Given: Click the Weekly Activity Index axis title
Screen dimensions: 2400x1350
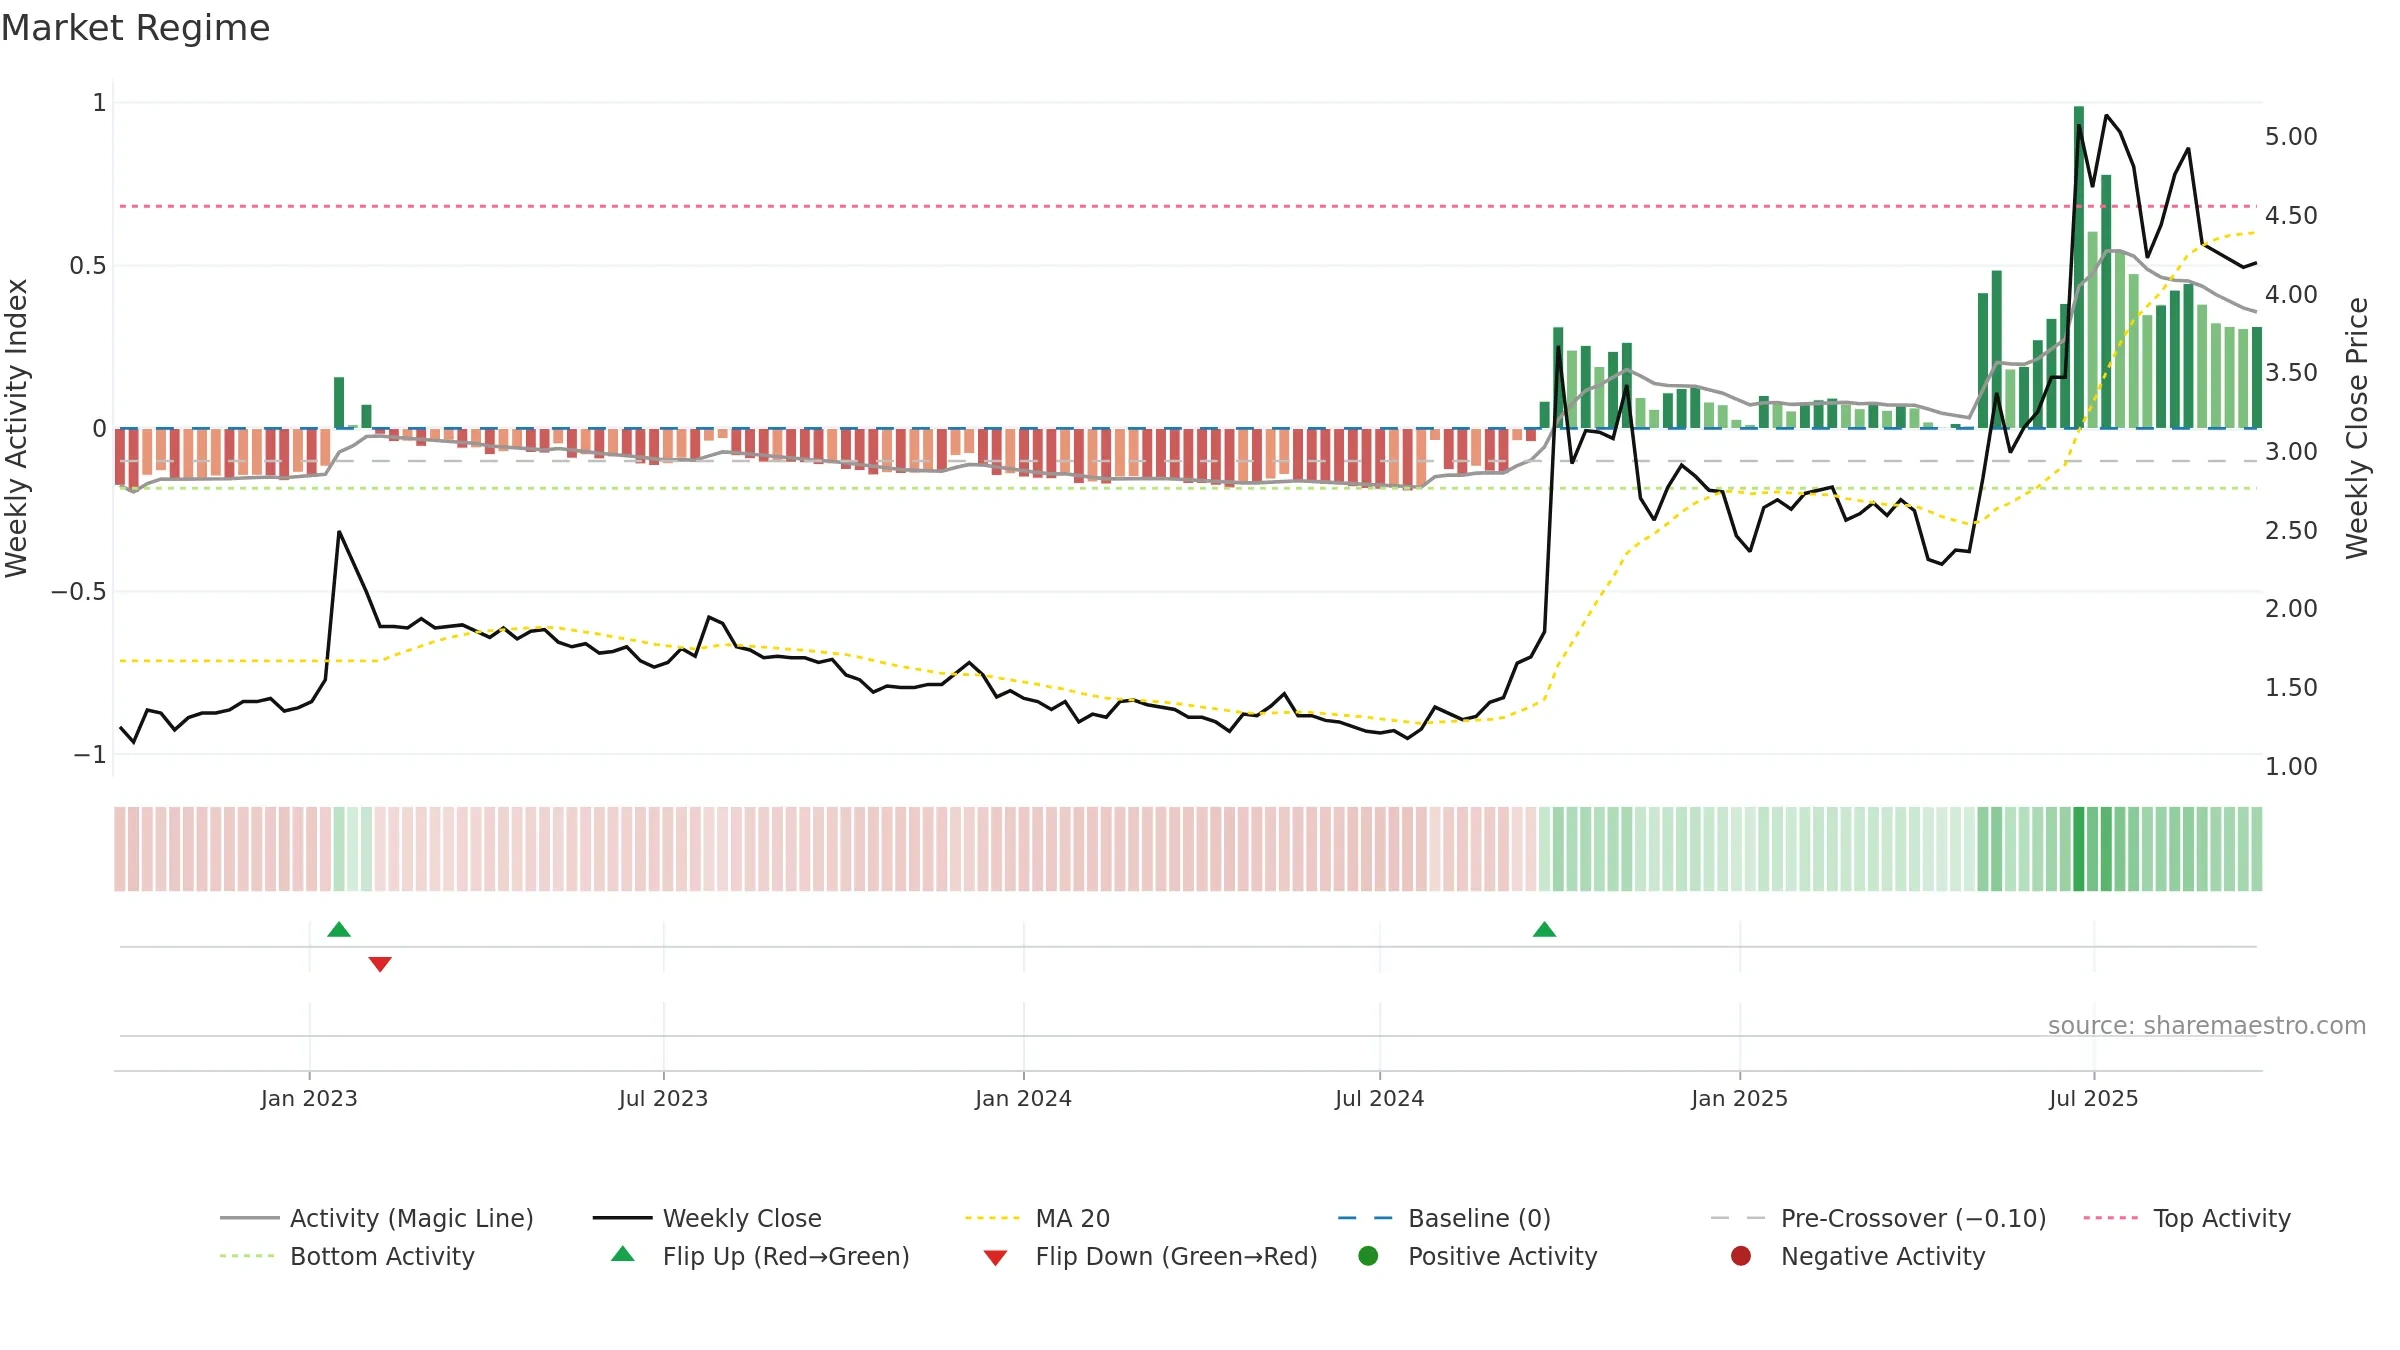Looking at the screenshot, I should (17, 428).
